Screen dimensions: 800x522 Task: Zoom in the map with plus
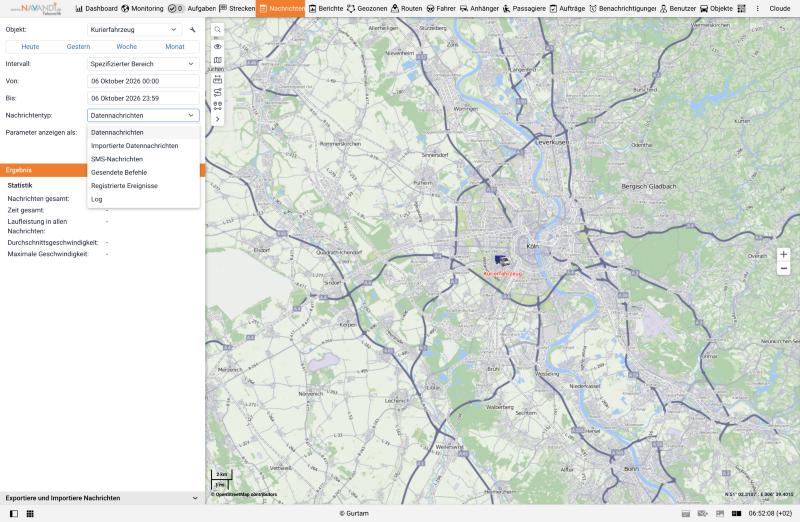click(783, 254)
